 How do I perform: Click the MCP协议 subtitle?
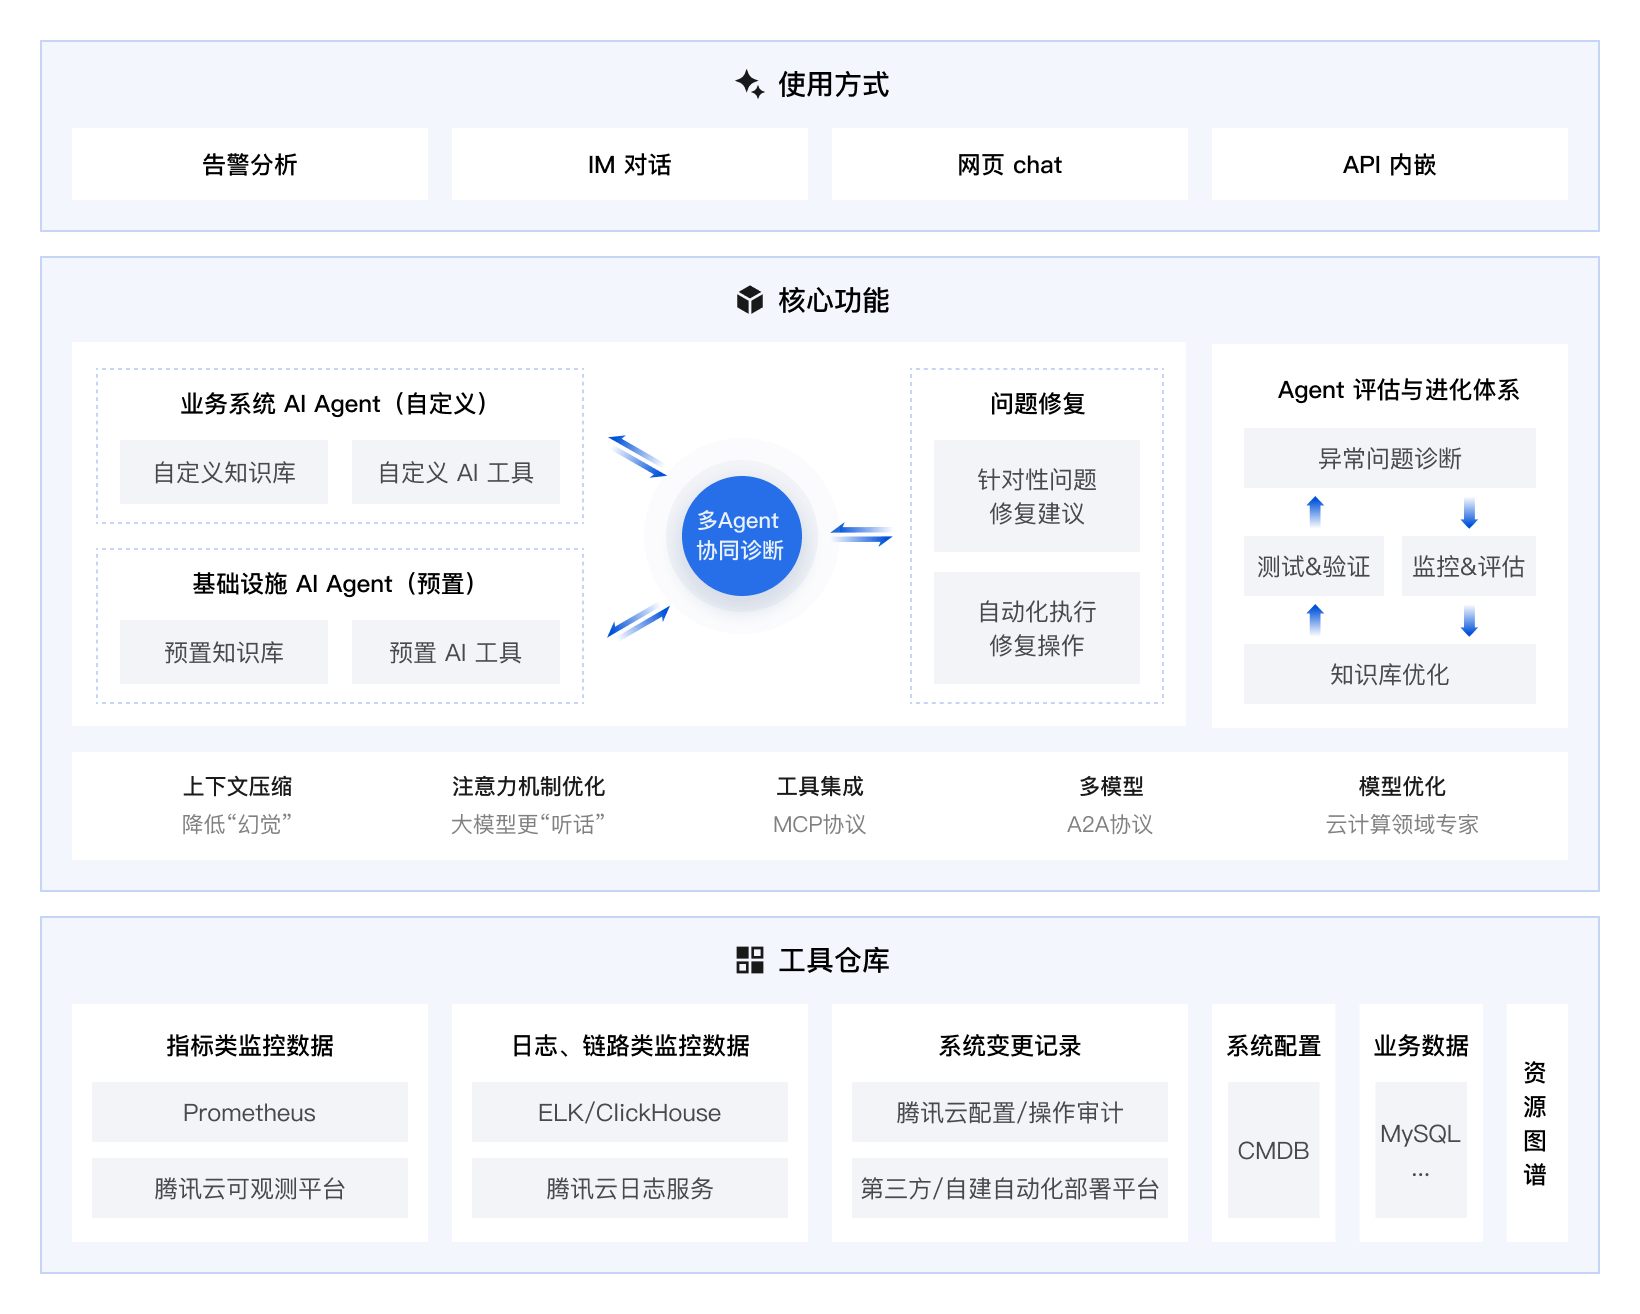820,824
